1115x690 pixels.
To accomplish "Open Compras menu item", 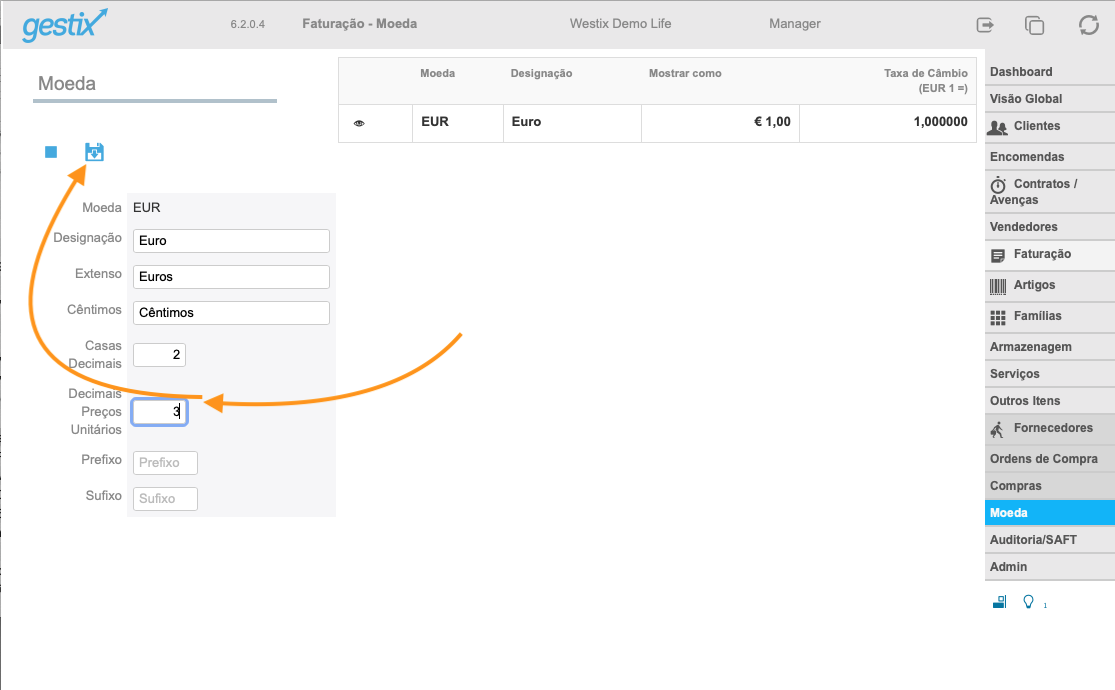I will (x=1050, y=486).
